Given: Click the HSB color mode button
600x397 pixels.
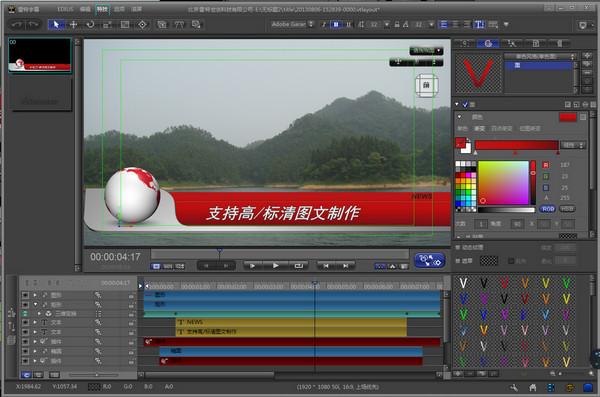Looking at the screenshot, I should [x=567, y=209].
